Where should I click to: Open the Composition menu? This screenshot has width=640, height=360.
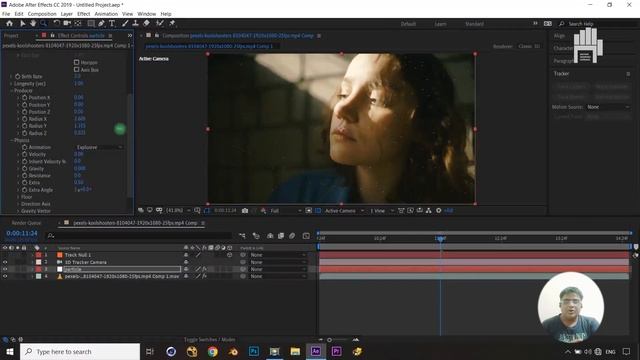42,14
